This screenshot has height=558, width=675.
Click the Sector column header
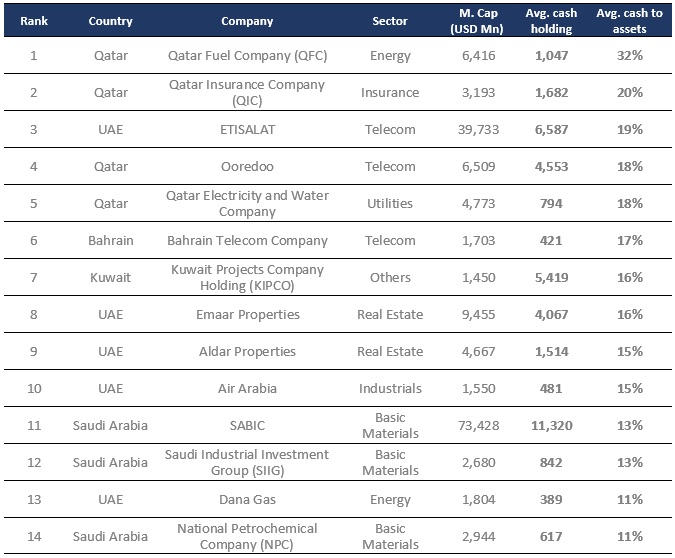click(389, 21)
